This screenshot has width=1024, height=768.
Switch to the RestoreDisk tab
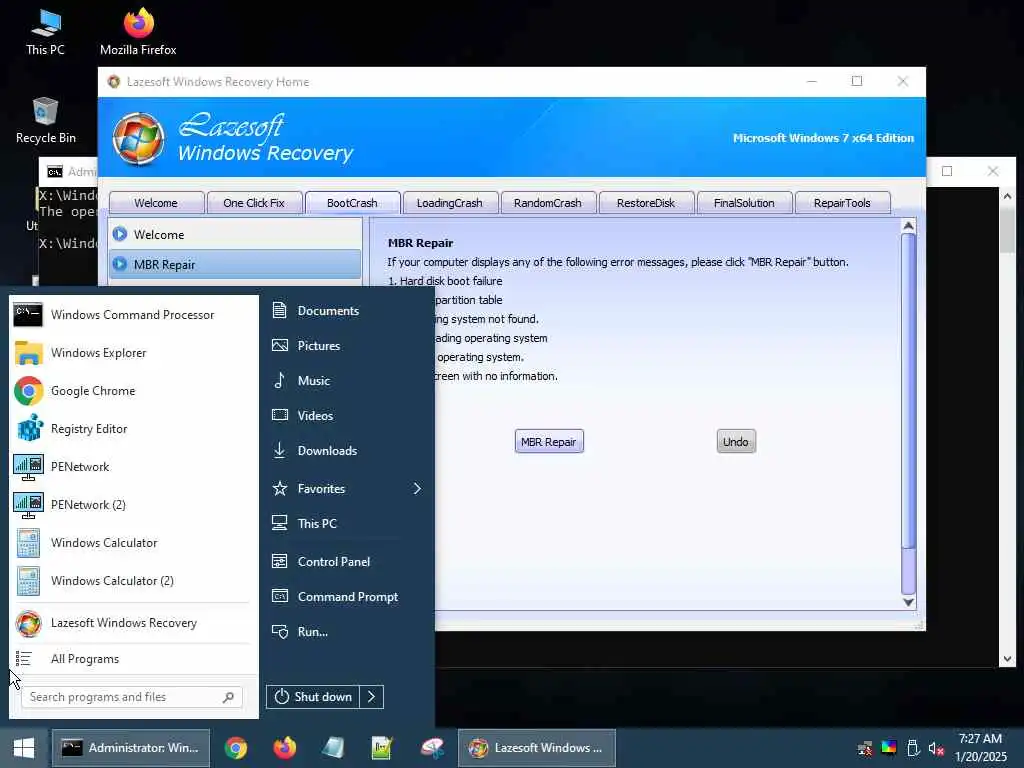(x=646, y=203)
